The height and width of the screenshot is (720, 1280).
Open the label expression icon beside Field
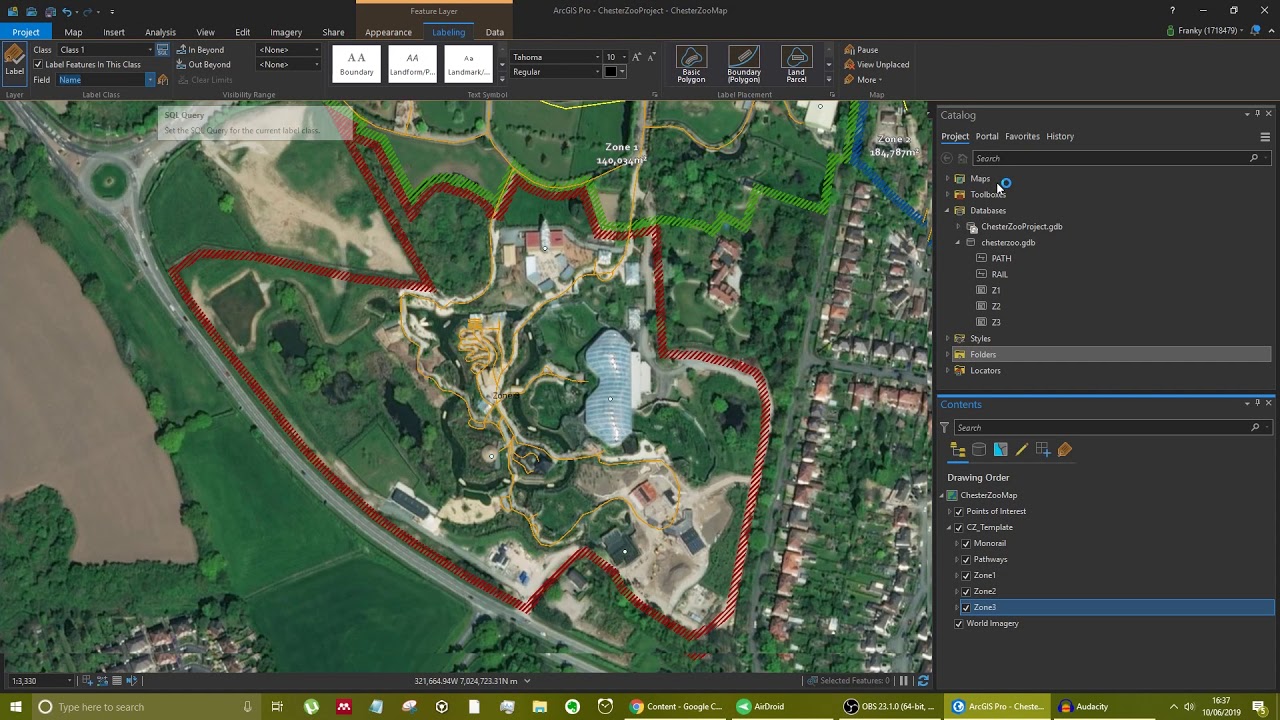click(x=163, y=80)
